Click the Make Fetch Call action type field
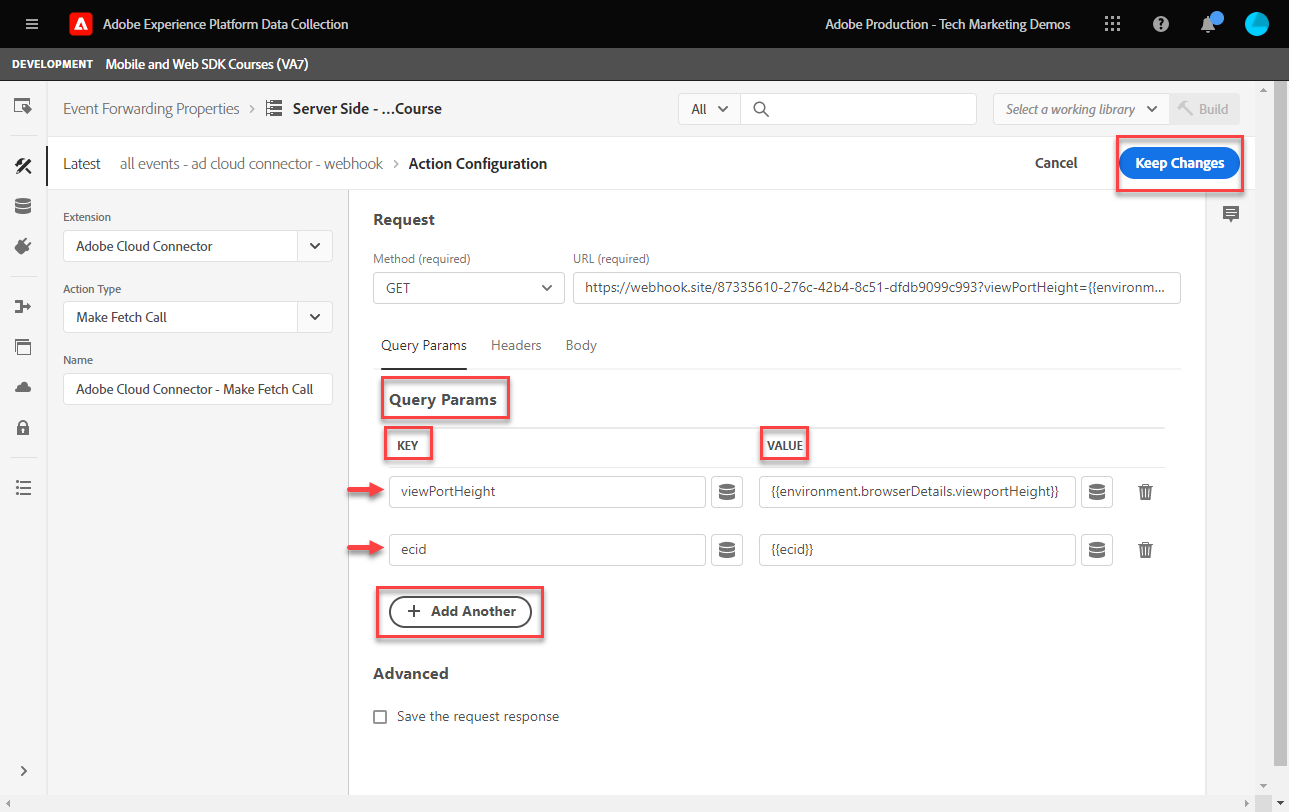Image resolution: width=1289 pixels, height=812 pixels. point(181,317)
